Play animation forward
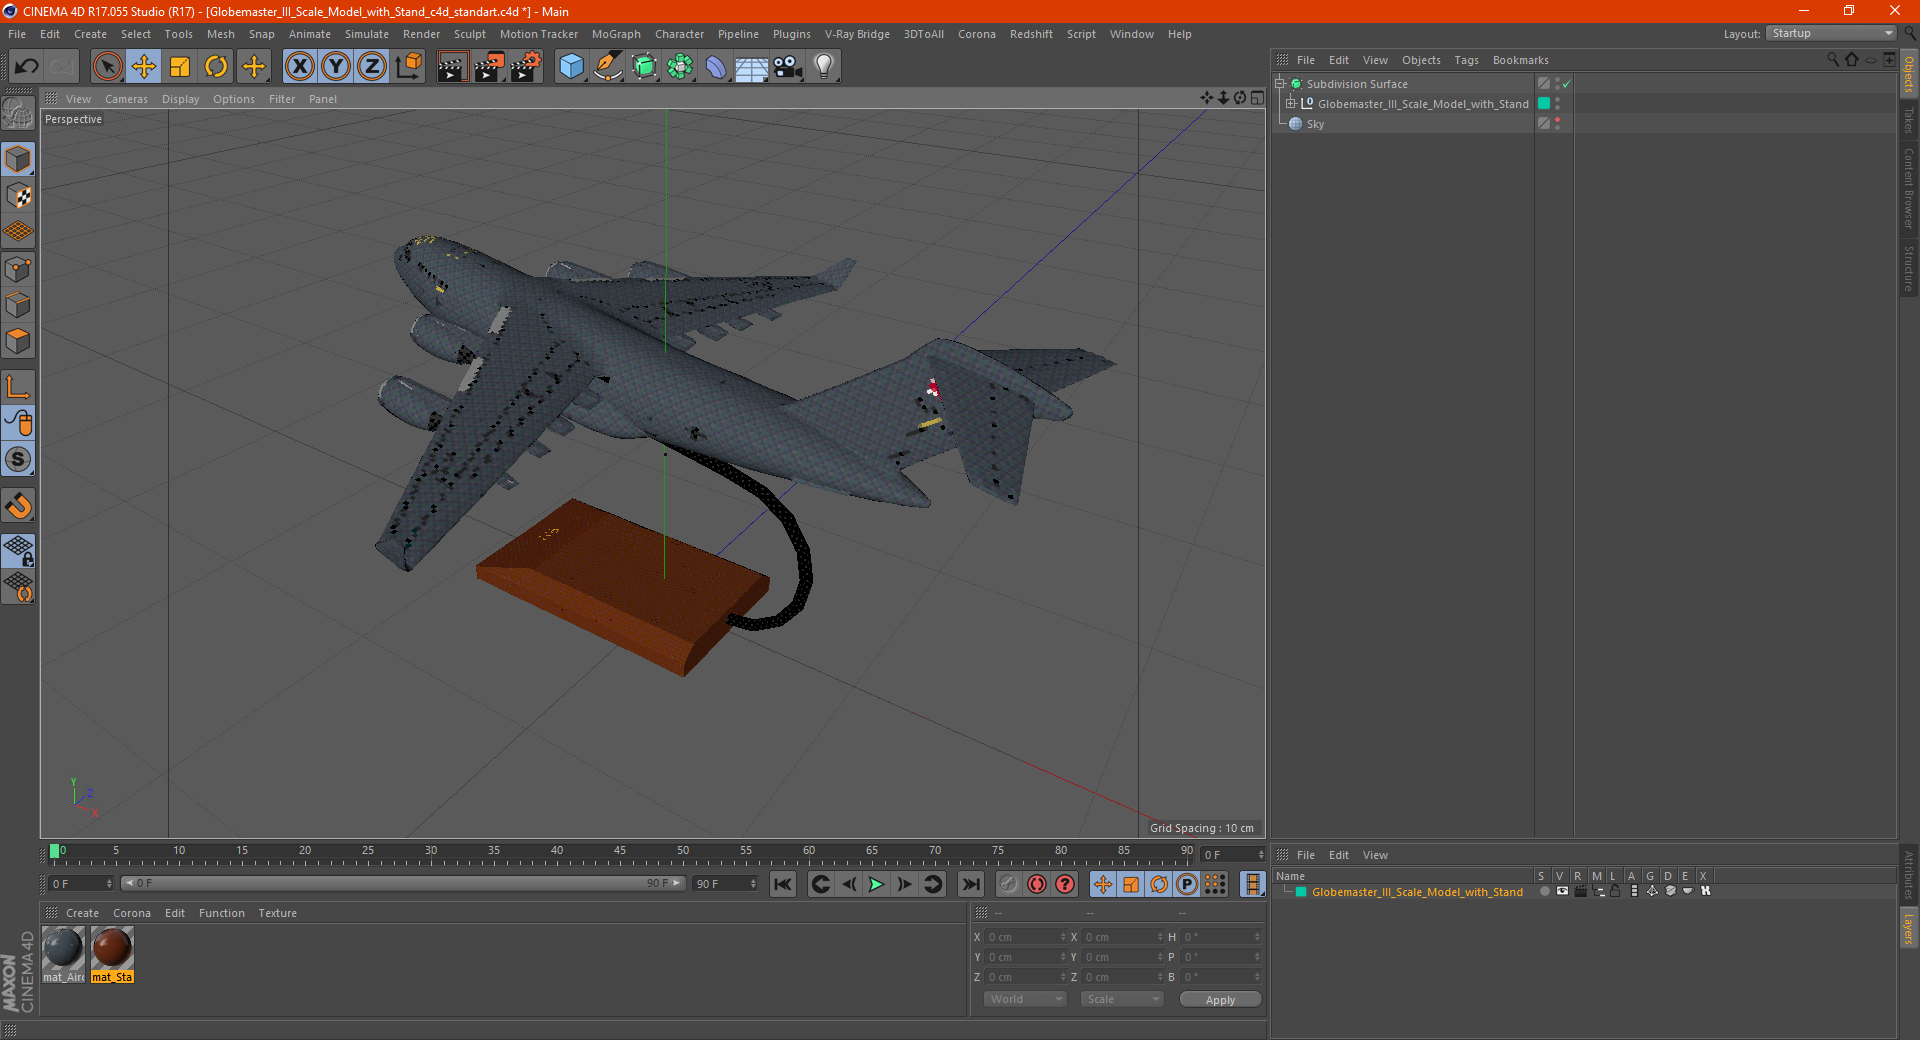 [x=876, y=884]
